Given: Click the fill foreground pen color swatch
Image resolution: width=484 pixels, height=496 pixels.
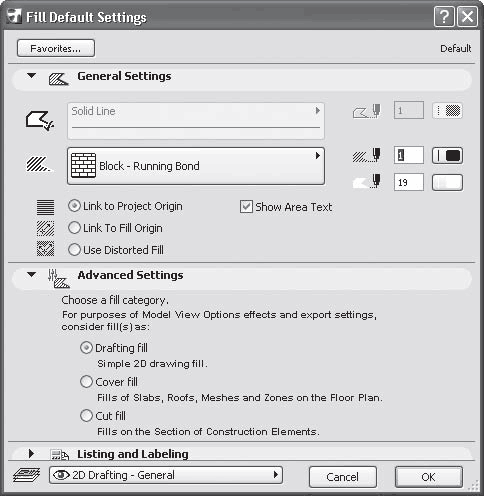Looking at the screenshot, I should coord(447,156).
